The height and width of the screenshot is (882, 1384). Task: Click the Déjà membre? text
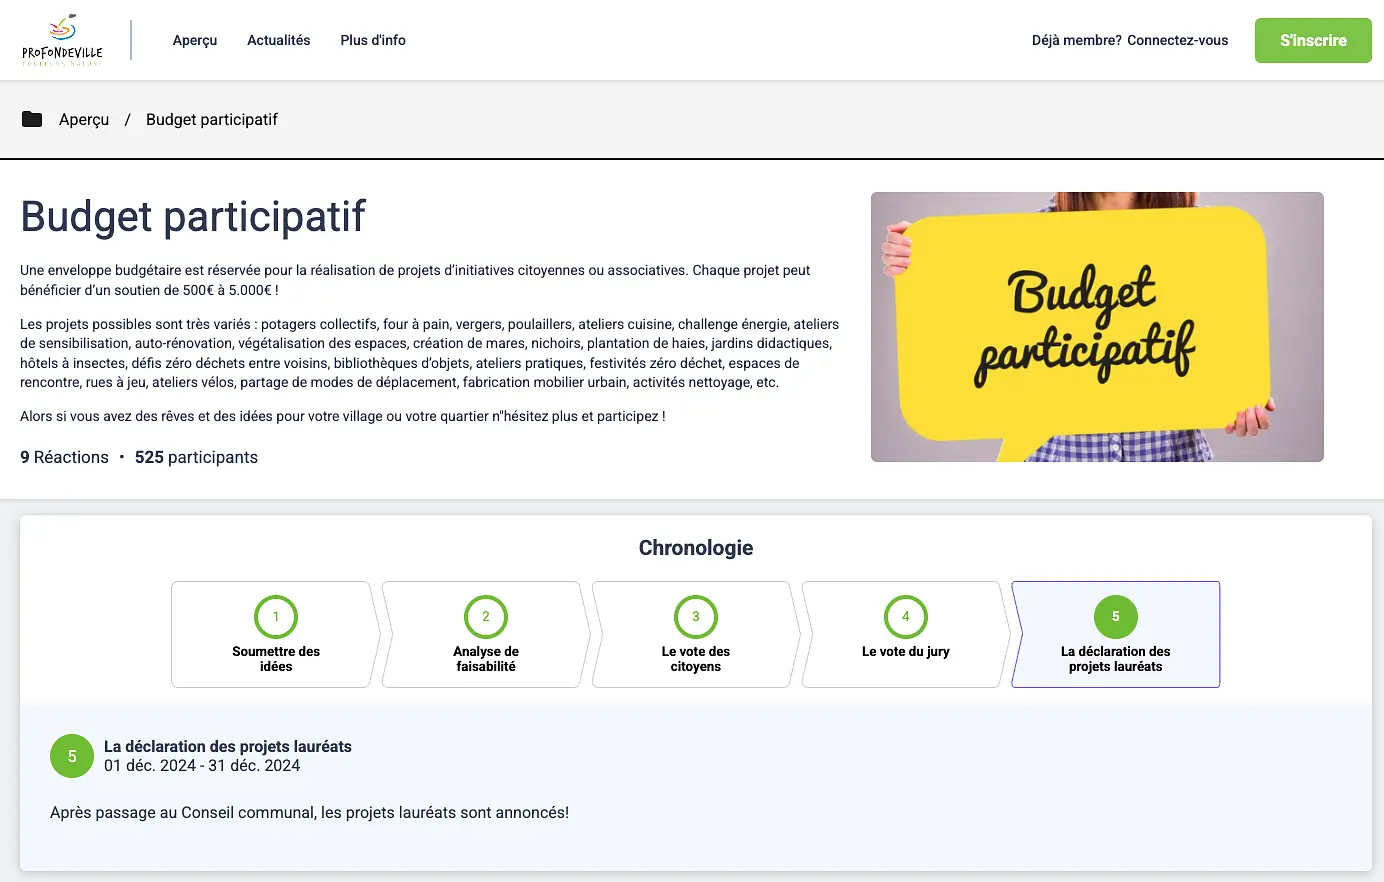pos(1077,40)
